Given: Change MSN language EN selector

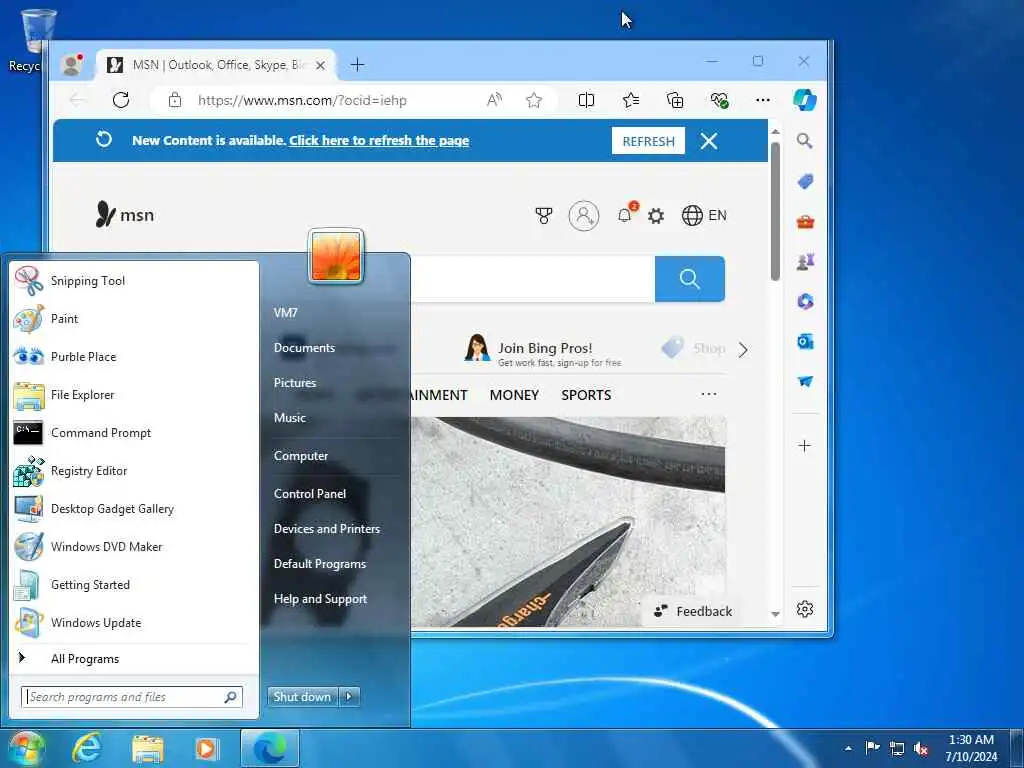Looking at the screenshot, I should [x=704, y=216].
